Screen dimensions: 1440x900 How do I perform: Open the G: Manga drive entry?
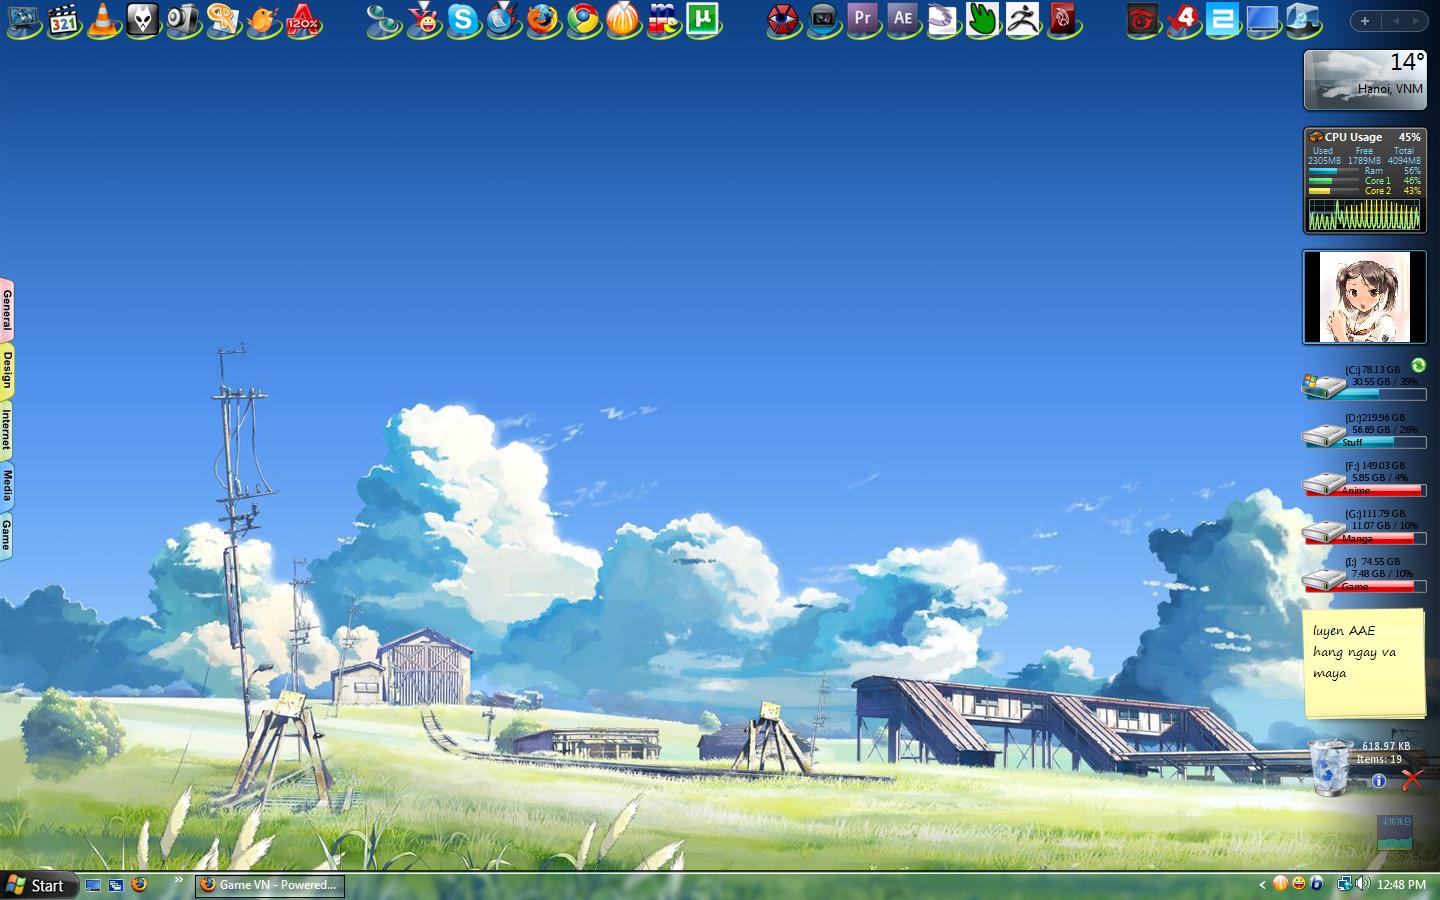[x=1364, y=526]
